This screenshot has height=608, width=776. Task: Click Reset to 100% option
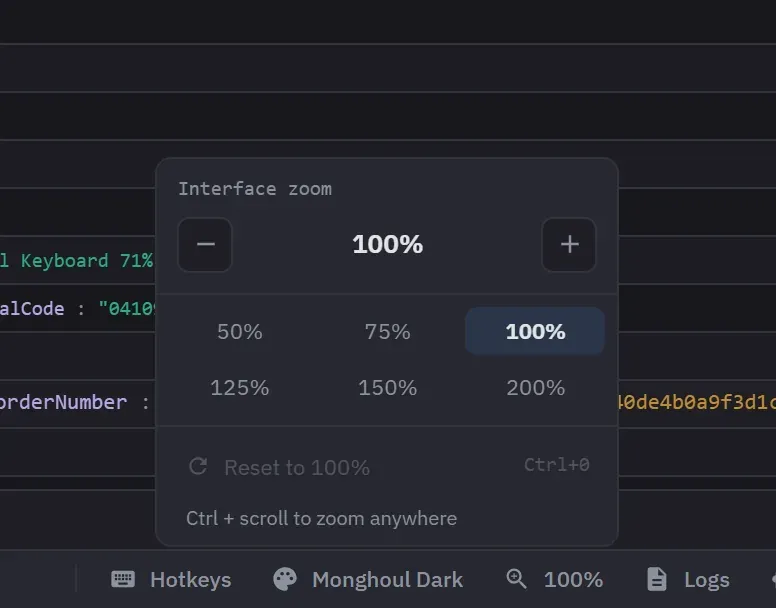pyautogui.click(x=387, y=467)
